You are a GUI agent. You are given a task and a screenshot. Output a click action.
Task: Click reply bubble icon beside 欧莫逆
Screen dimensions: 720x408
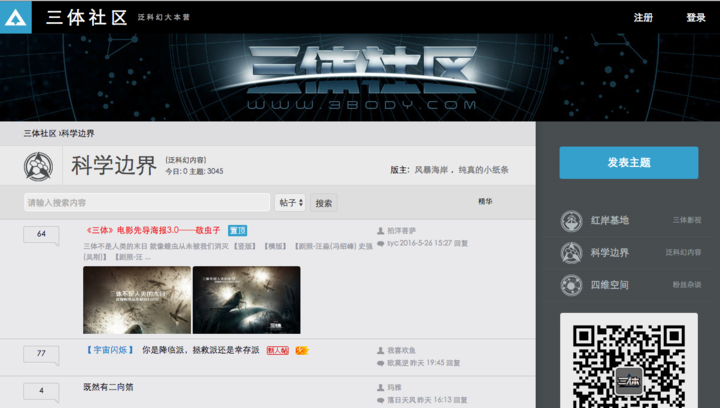coord(380,363)
